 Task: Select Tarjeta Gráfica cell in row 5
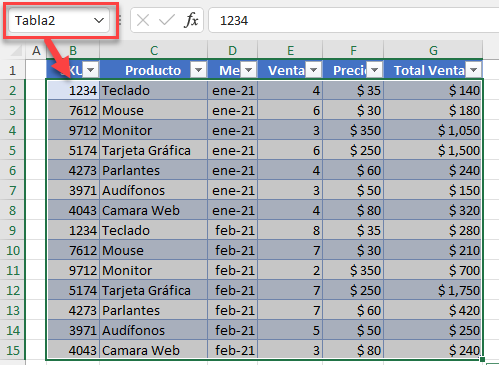click(154, 150)
